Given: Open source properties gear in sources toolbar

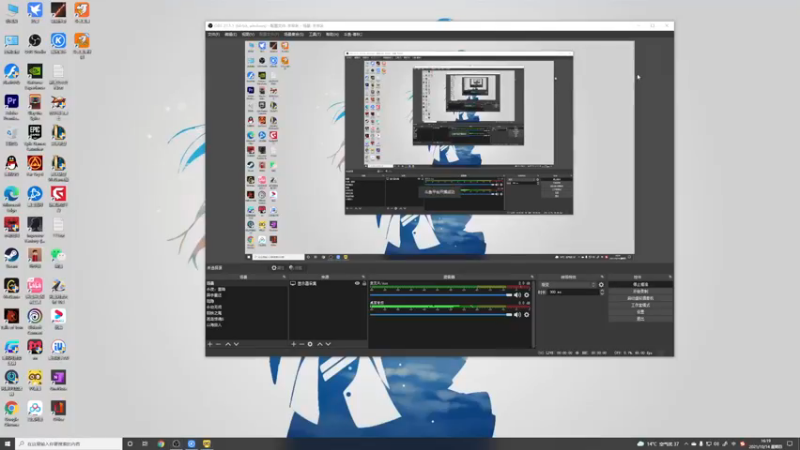Looking at the screenshot, I should point(310,344).
